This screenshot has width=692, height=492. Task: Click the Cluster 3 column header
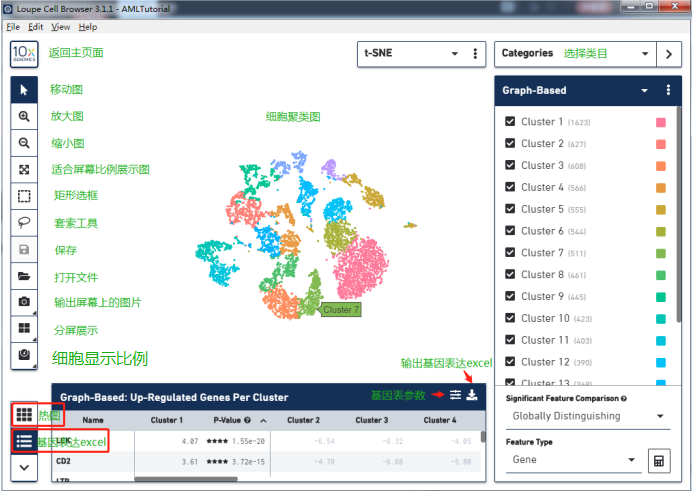372,421
